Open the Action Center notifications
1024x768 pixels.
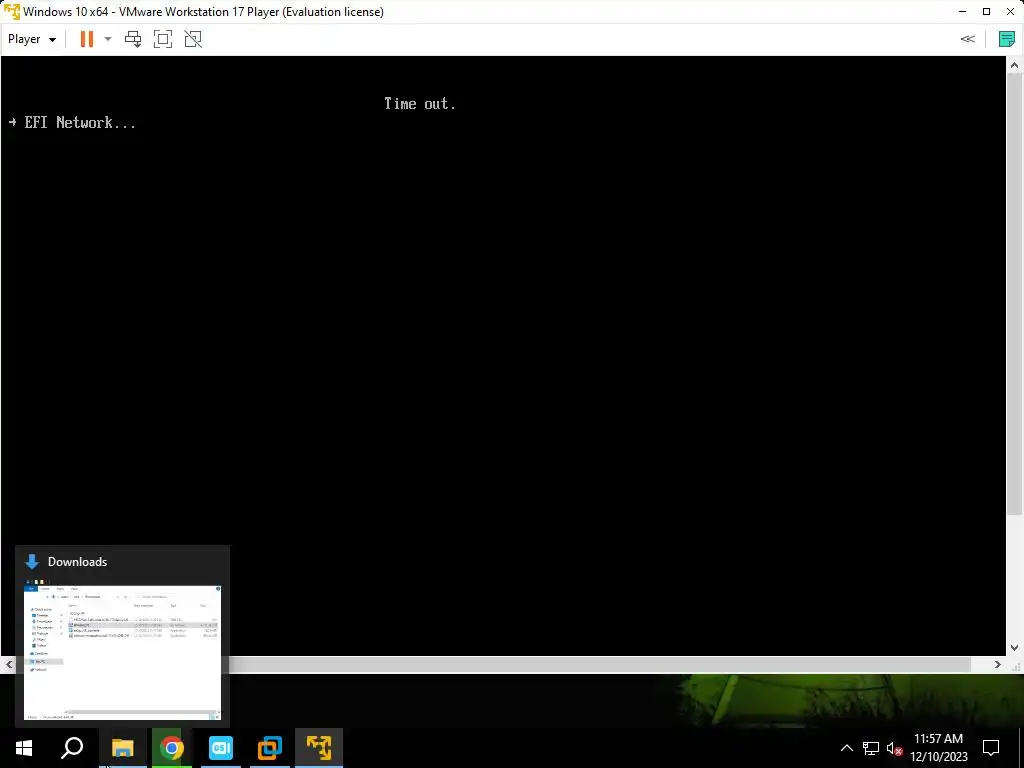[x=991, y=748]
